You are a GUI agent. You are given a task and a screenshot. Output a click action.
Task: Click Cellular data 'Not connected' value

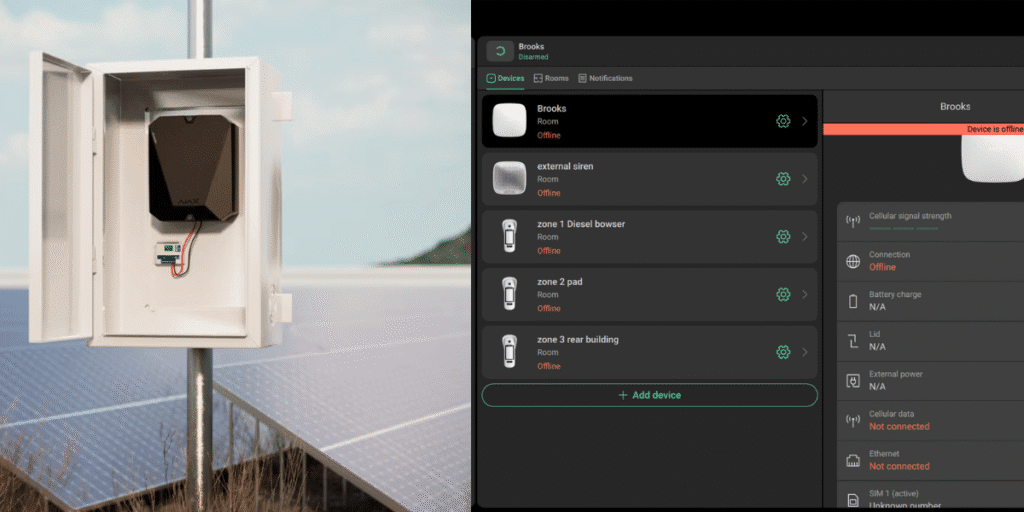pyautogui.click(x=899, y=426)
